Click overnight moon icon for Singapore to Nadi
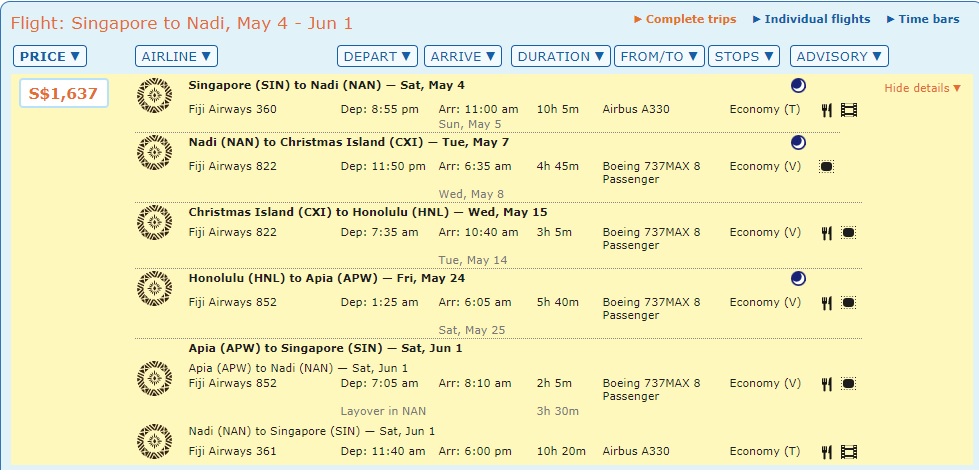Viewport: 979px width, 474px height. tap(798, 86)
